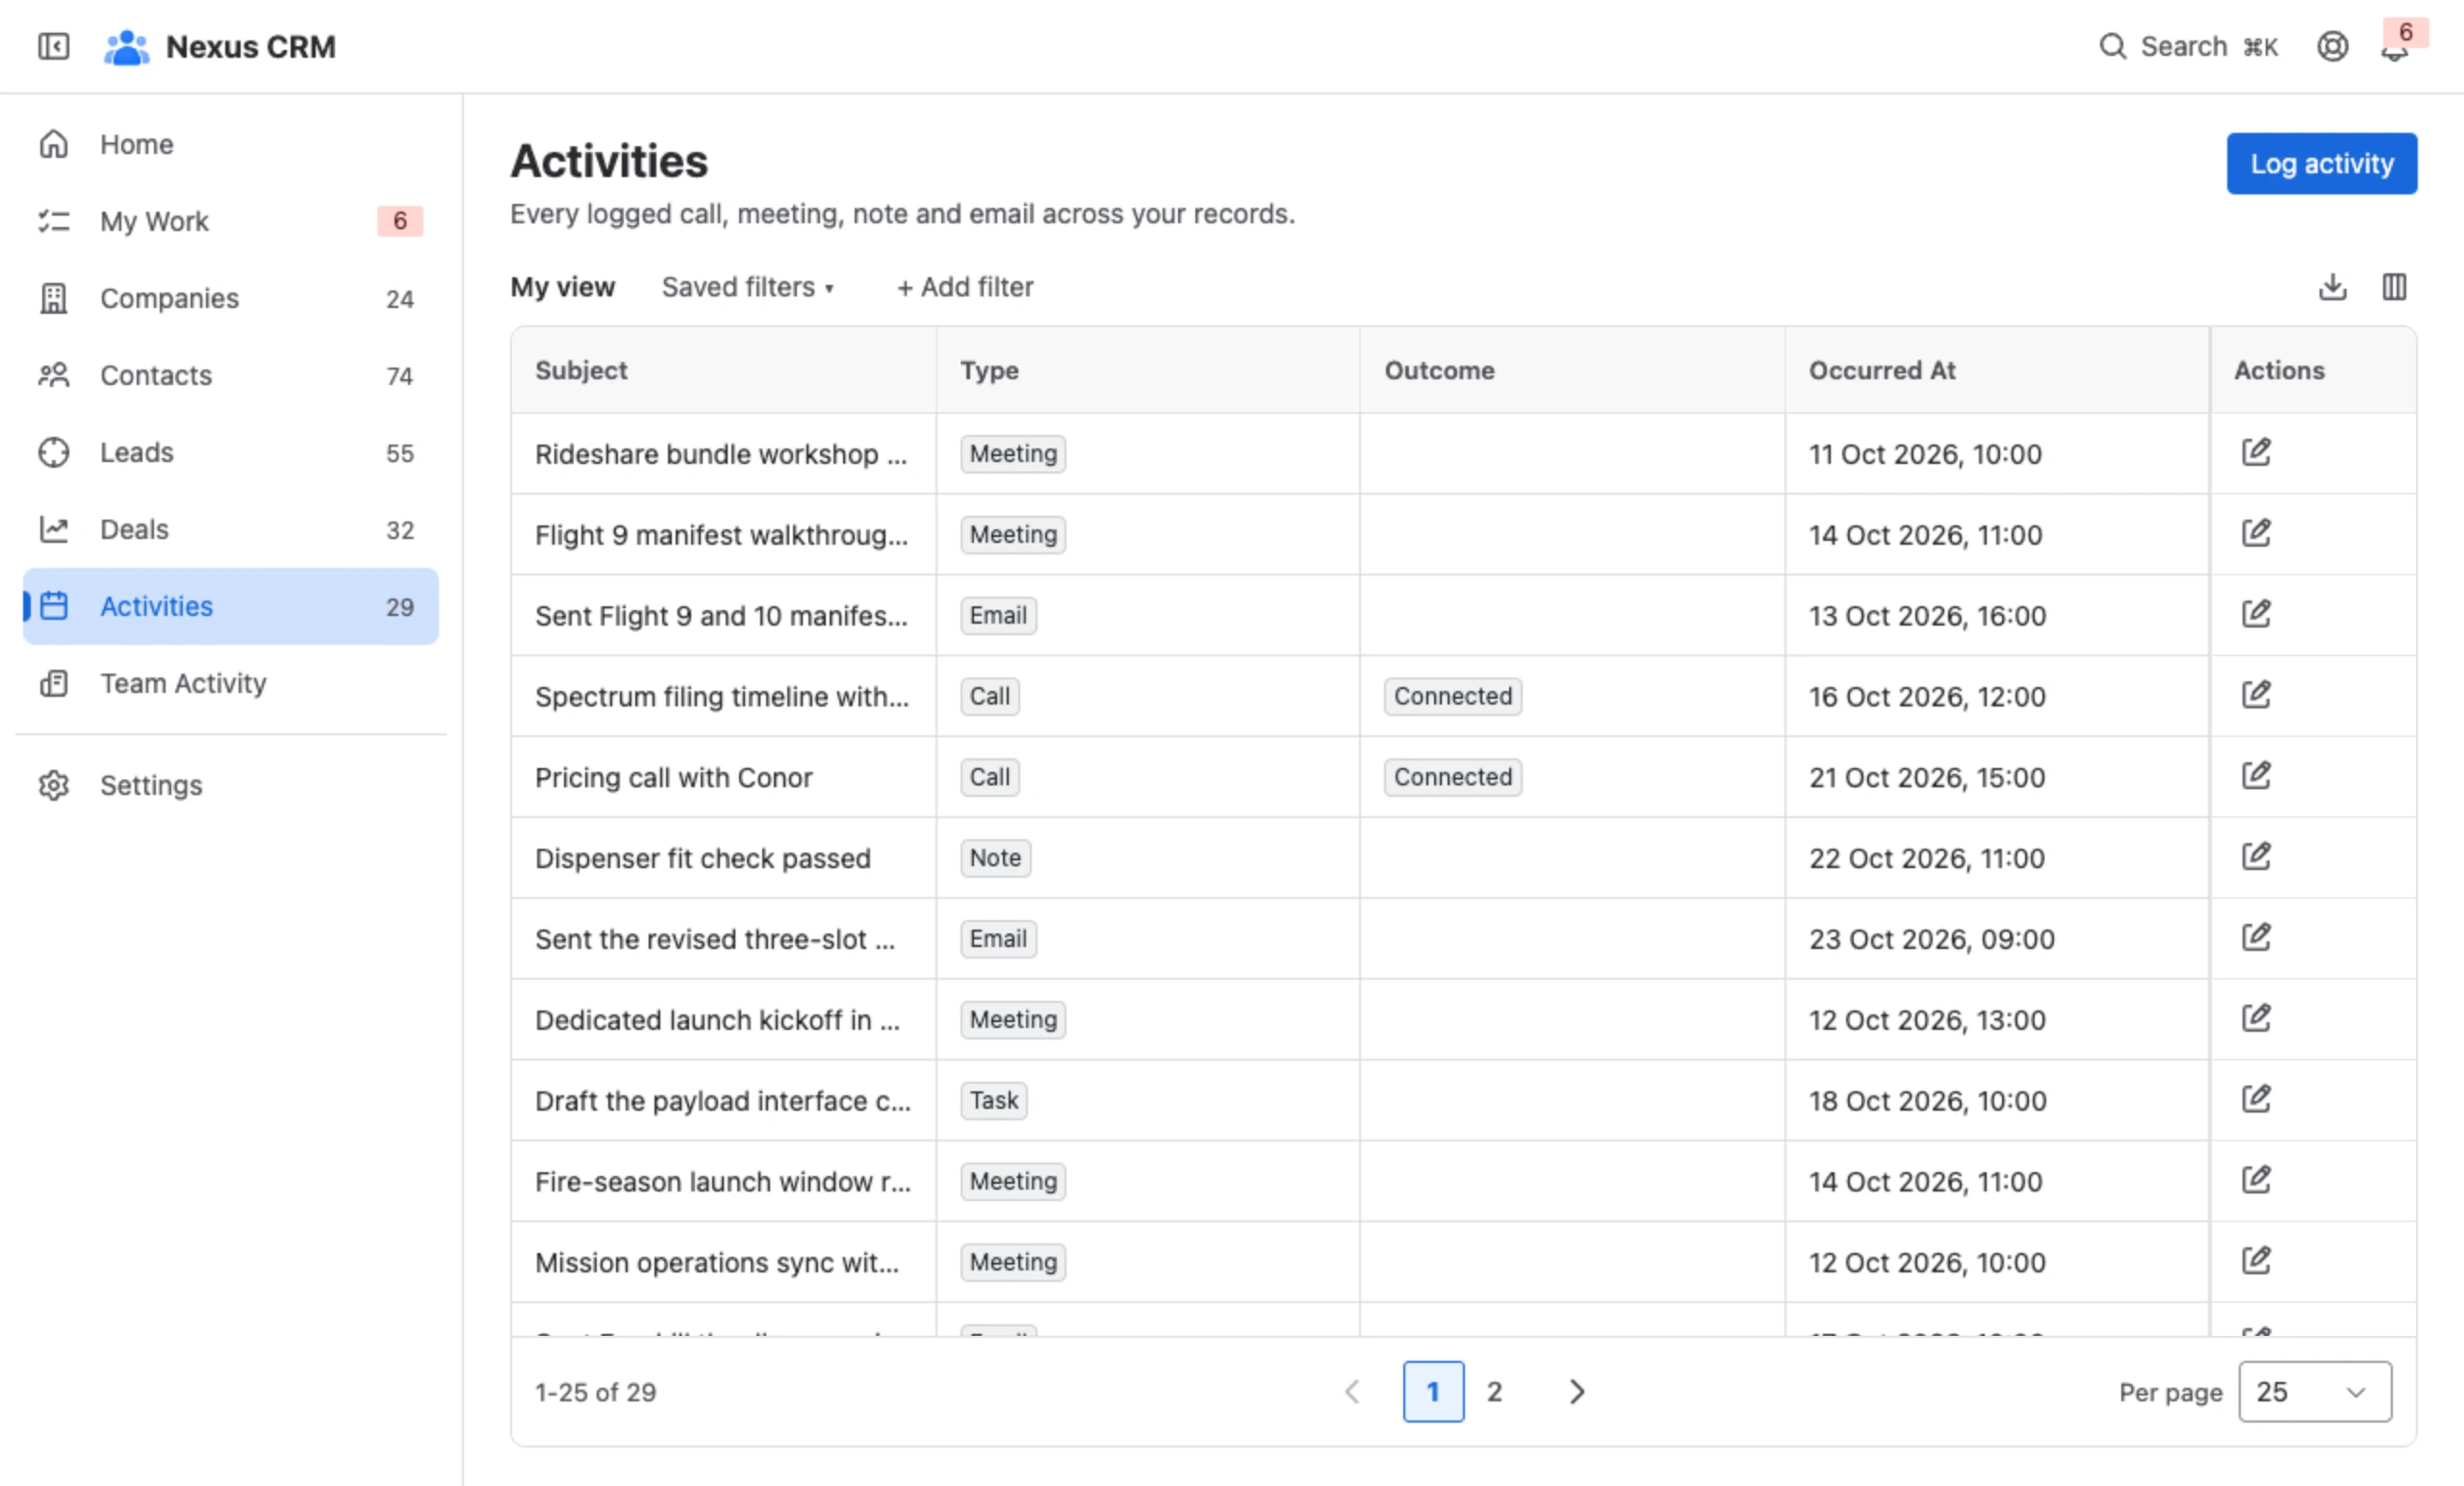Click the search magnifier icon

pos(2112,46)
